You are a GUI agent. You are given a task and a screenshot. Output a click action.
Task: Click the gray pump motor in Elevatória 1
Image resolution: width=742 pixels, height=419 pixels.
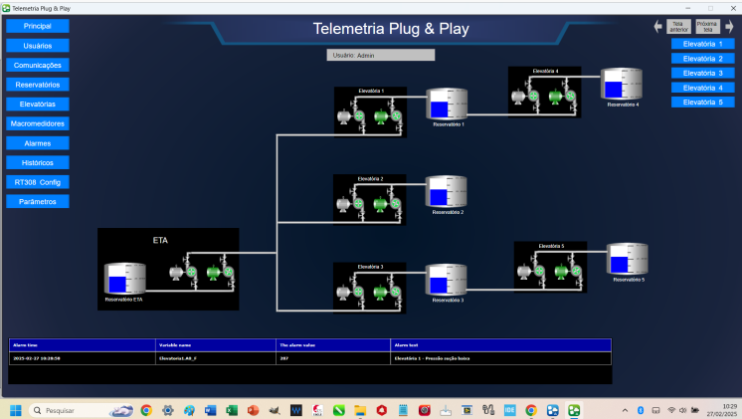pyautogui.click(x=346, y=116)
